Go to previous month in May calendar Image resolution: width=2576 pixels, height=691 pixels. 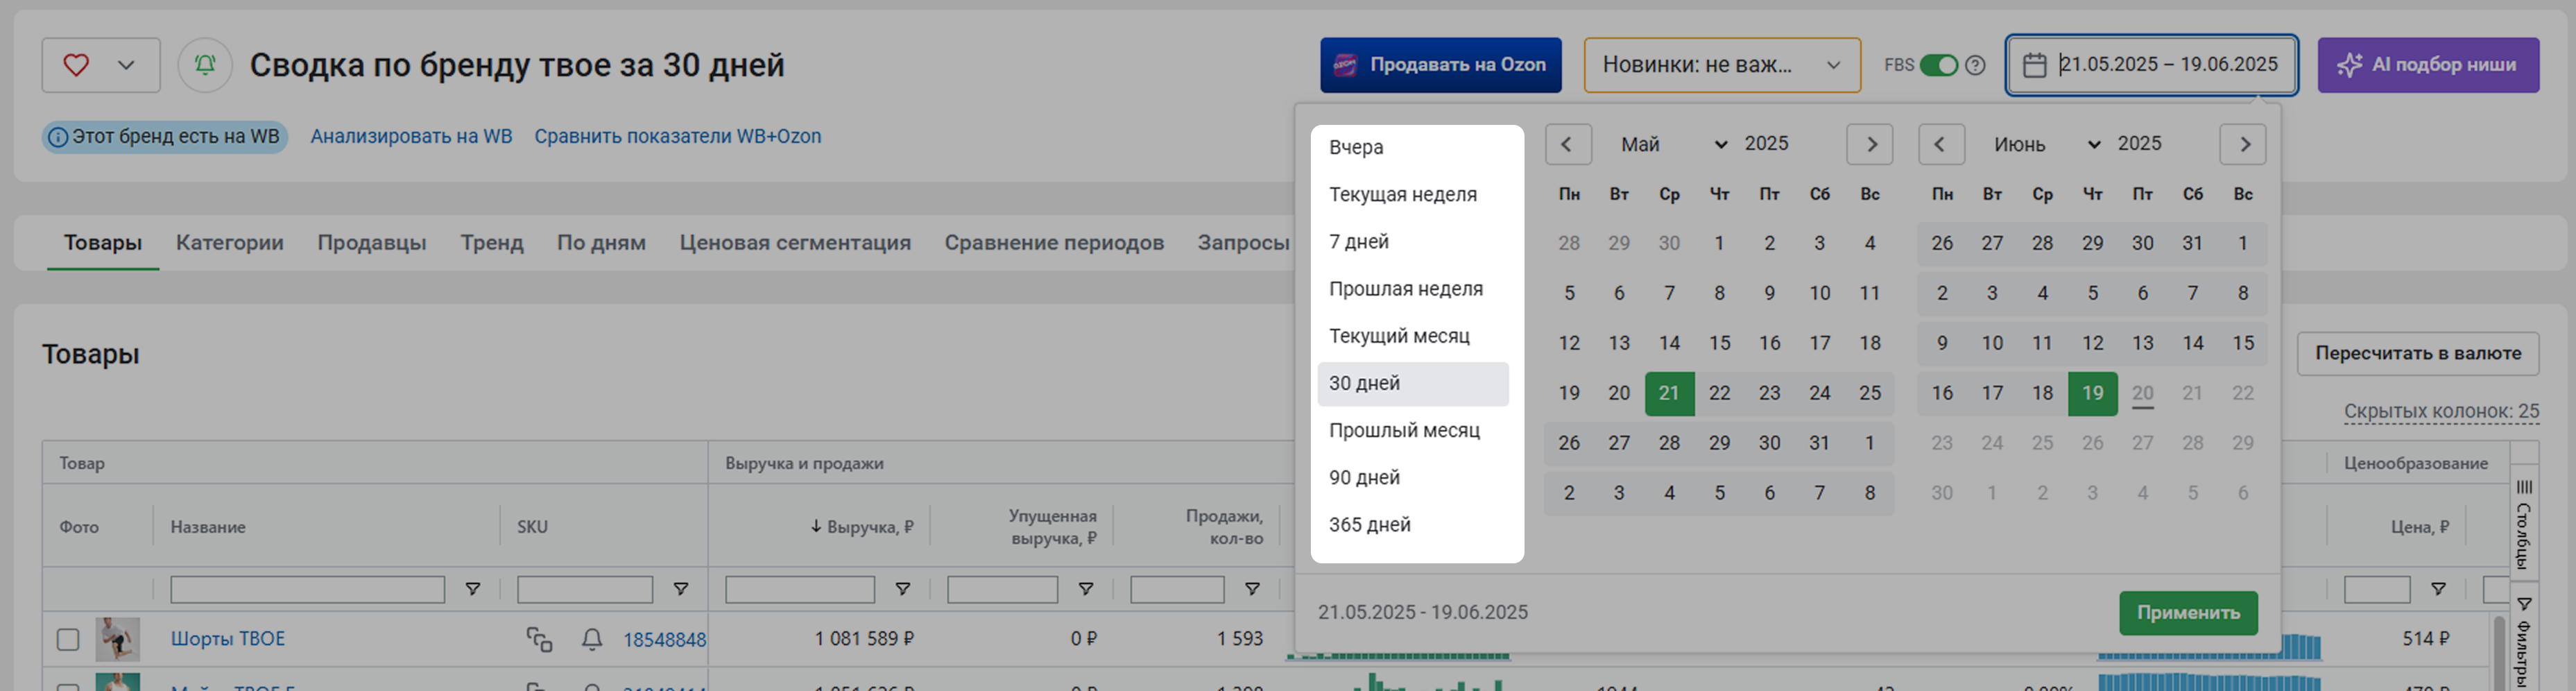click(x=1568, y=144)
